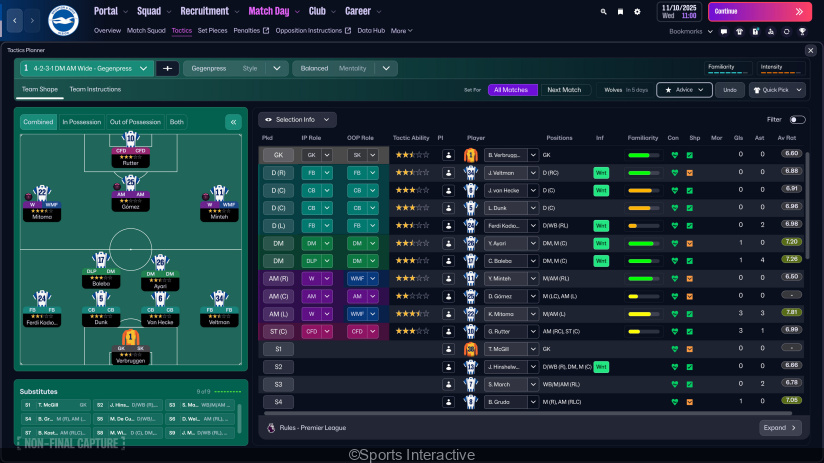Select the Out of Possession pitch view
This screenshot has height=463, width=824.
pyautogui.click(x=135, y=122)
